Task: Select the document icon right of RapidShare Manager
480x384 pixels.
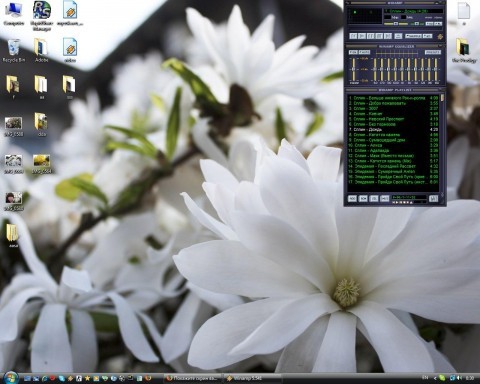Action: coord(70,13)
